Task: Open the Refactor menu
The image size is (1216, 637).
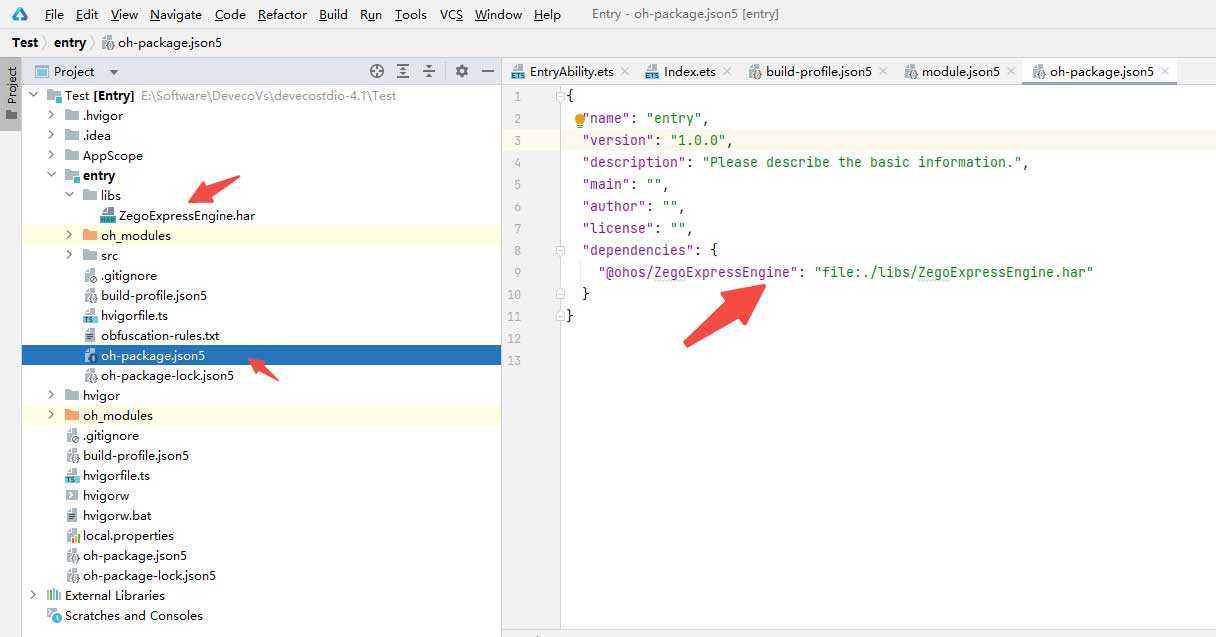Action: [282, 14]
